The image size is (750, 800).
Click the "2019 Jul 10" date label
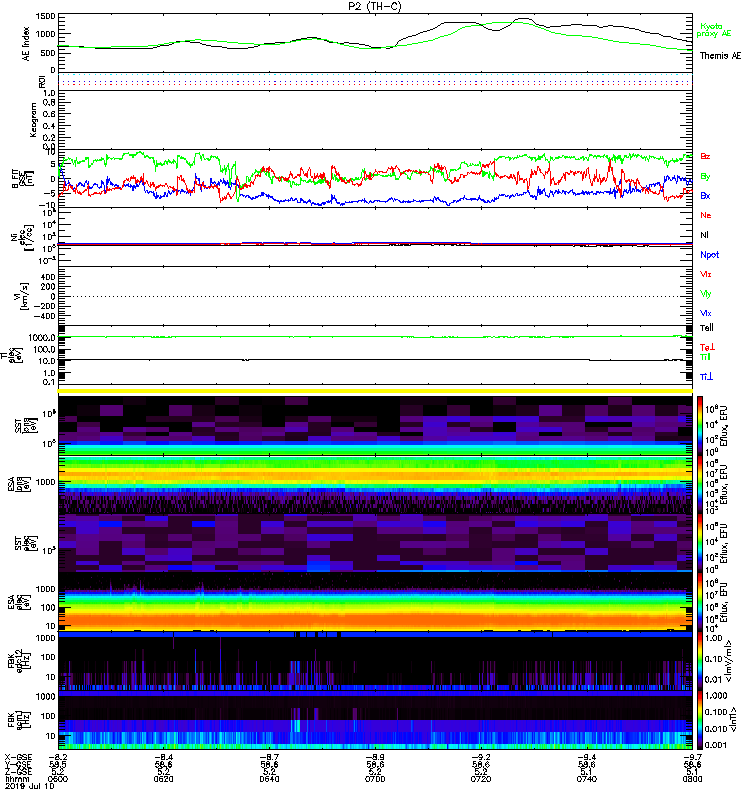[x=30, y=786]
